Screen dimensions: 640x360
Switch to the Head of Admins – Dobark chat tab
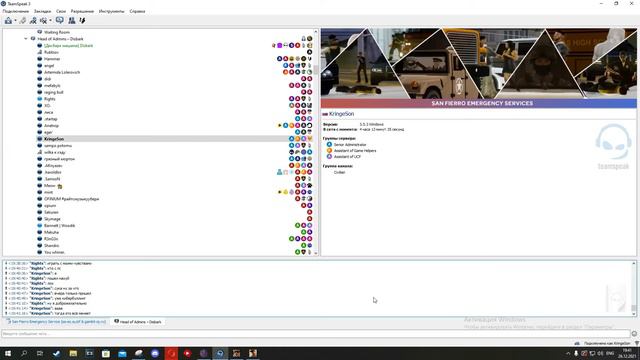(138, 322)
